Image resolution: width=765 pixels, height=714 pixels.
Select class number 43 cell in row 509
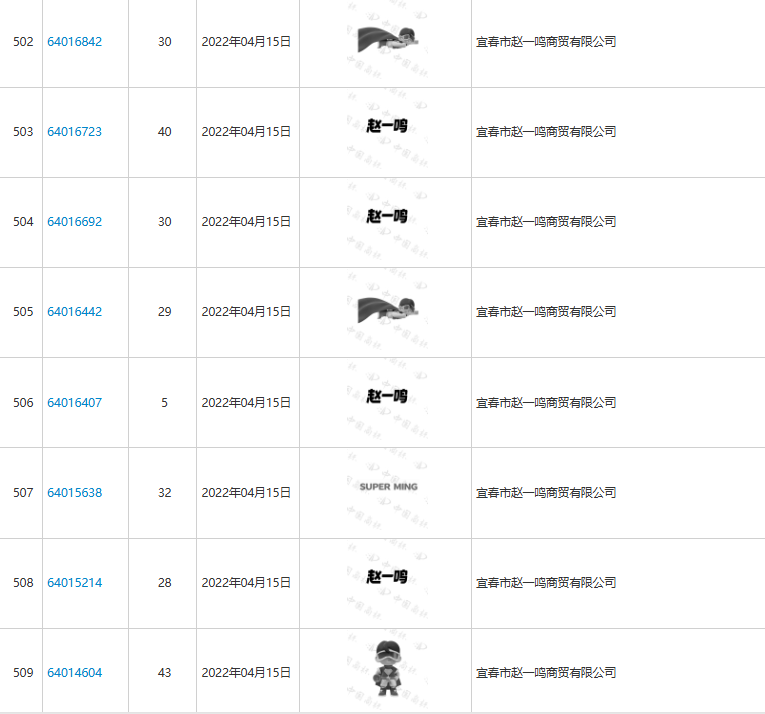pyautogui.click(x=164, y=673)
